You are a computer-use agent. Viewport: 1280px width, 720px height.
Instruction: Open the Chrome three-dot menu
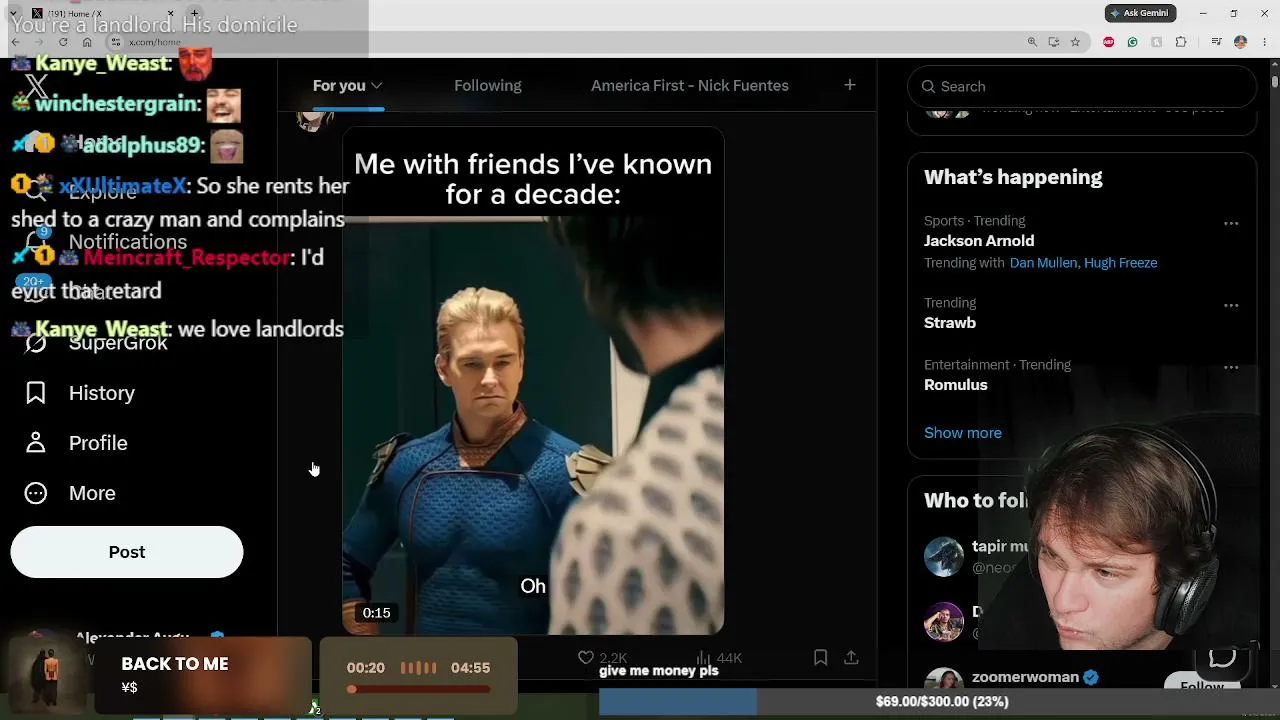tap(1263, 42)
